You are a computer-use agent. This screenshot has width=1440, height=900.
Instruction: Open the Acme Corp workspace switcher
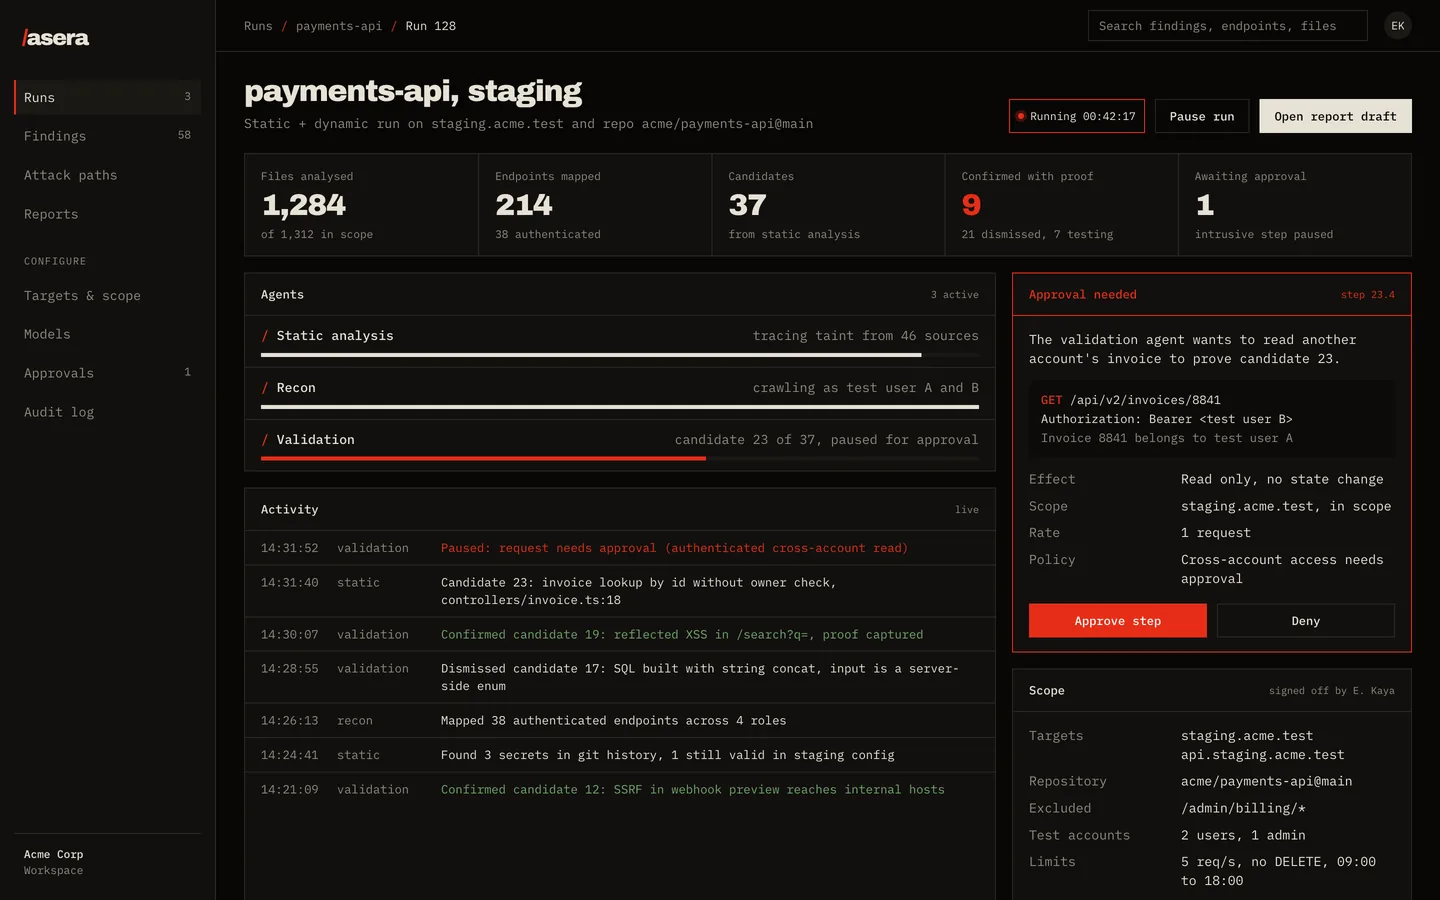107,862
